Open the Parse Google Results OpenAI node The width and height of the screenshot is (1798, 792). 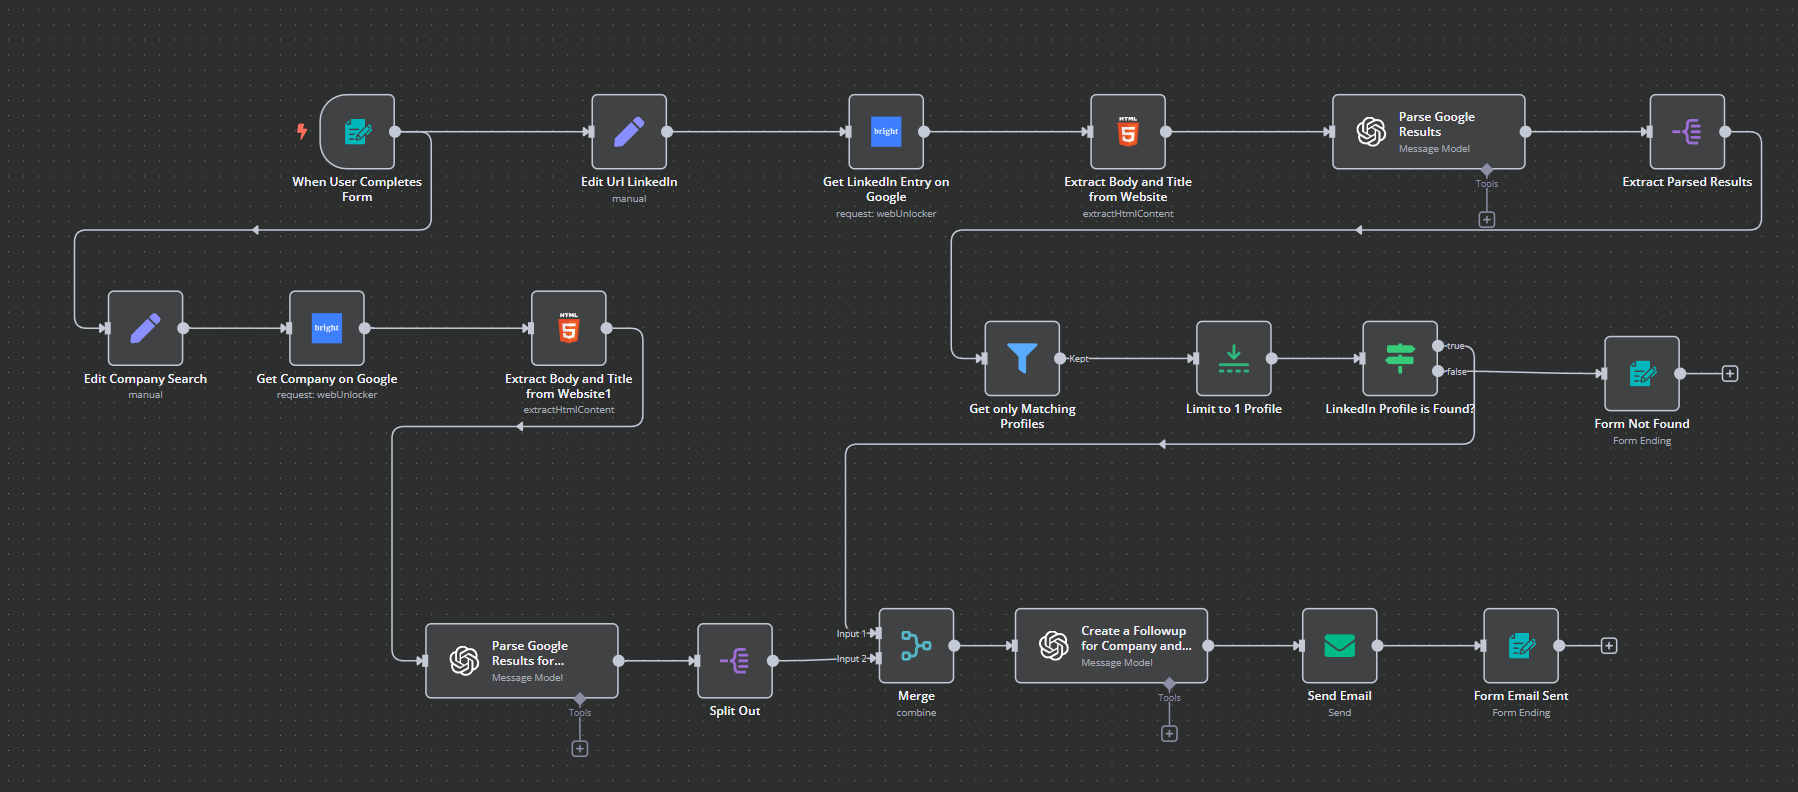(x=1427, y=132)
